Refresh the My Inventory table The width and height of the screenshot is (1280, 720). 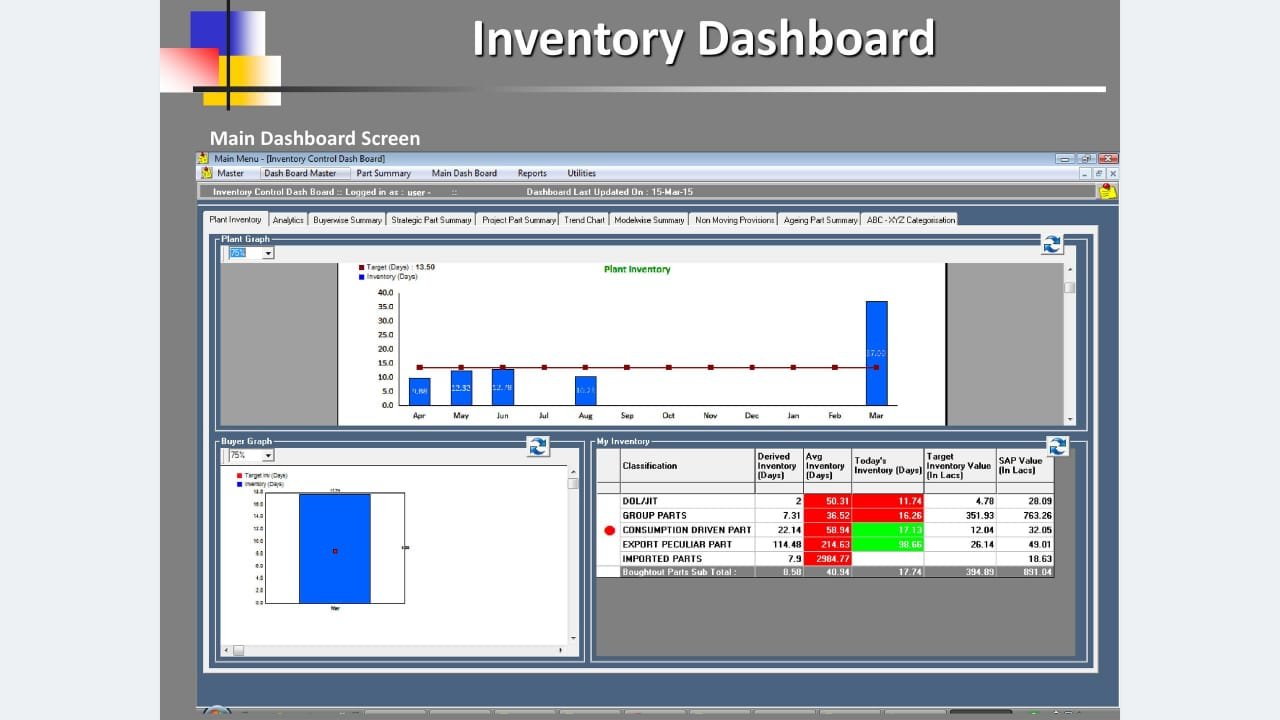1057,446
